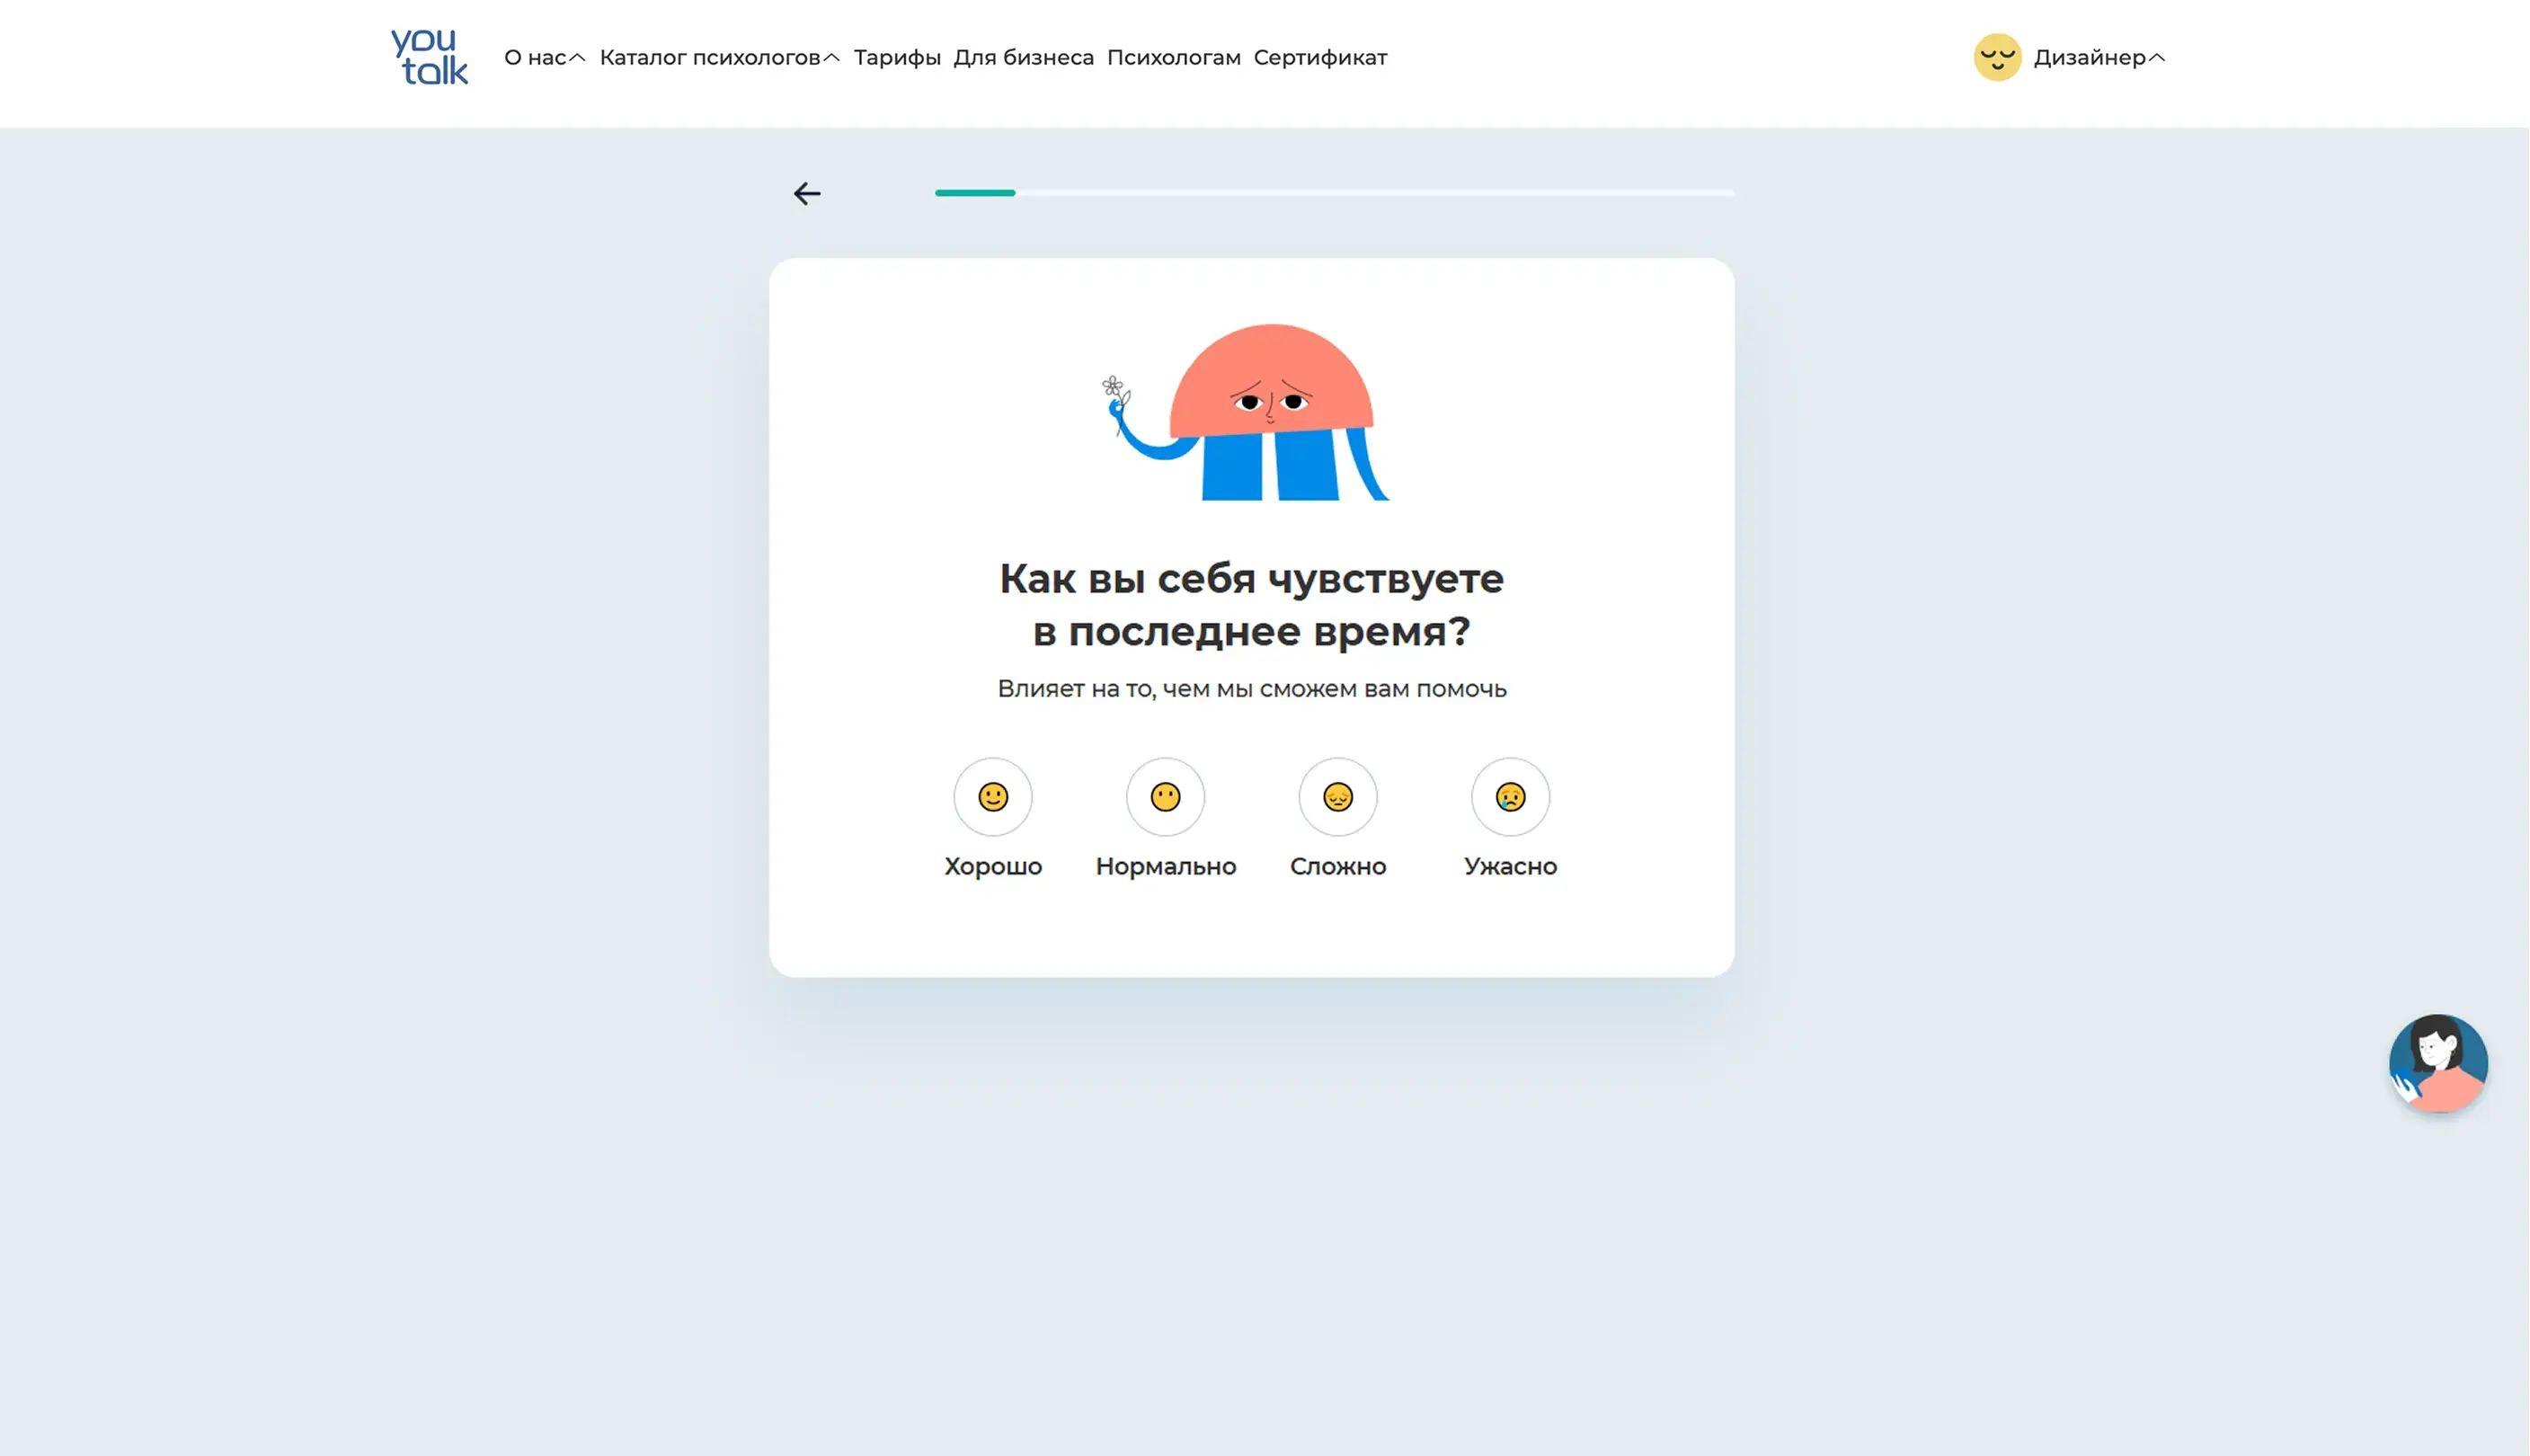Screen dimensions: 2530x1456
Task: Expand the 'Каталог психологов' dropdown
Action: pyautogui.click(x=719, y=58)
